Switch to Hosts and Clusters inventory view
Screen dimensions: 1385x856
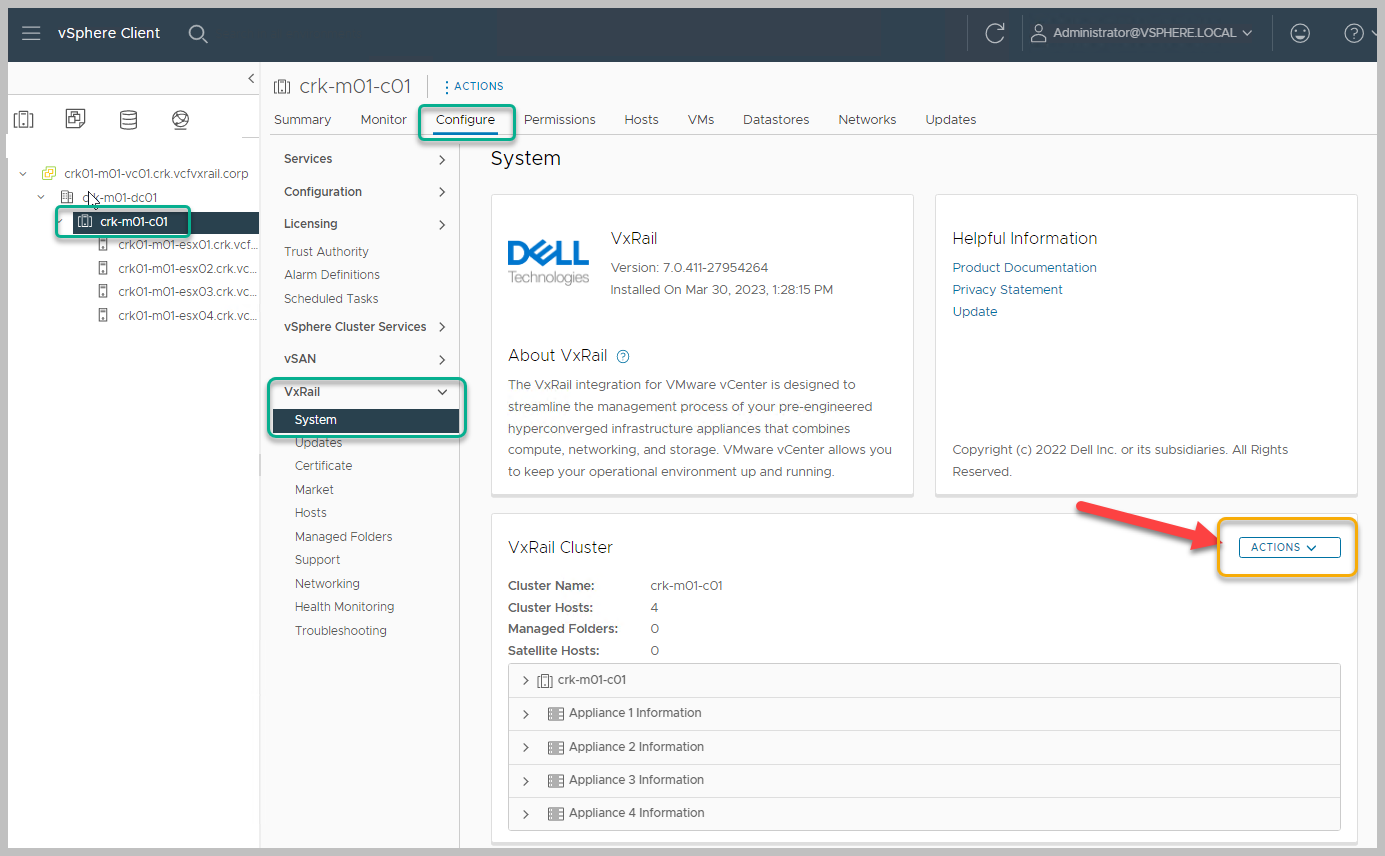[x=23, y=120]
